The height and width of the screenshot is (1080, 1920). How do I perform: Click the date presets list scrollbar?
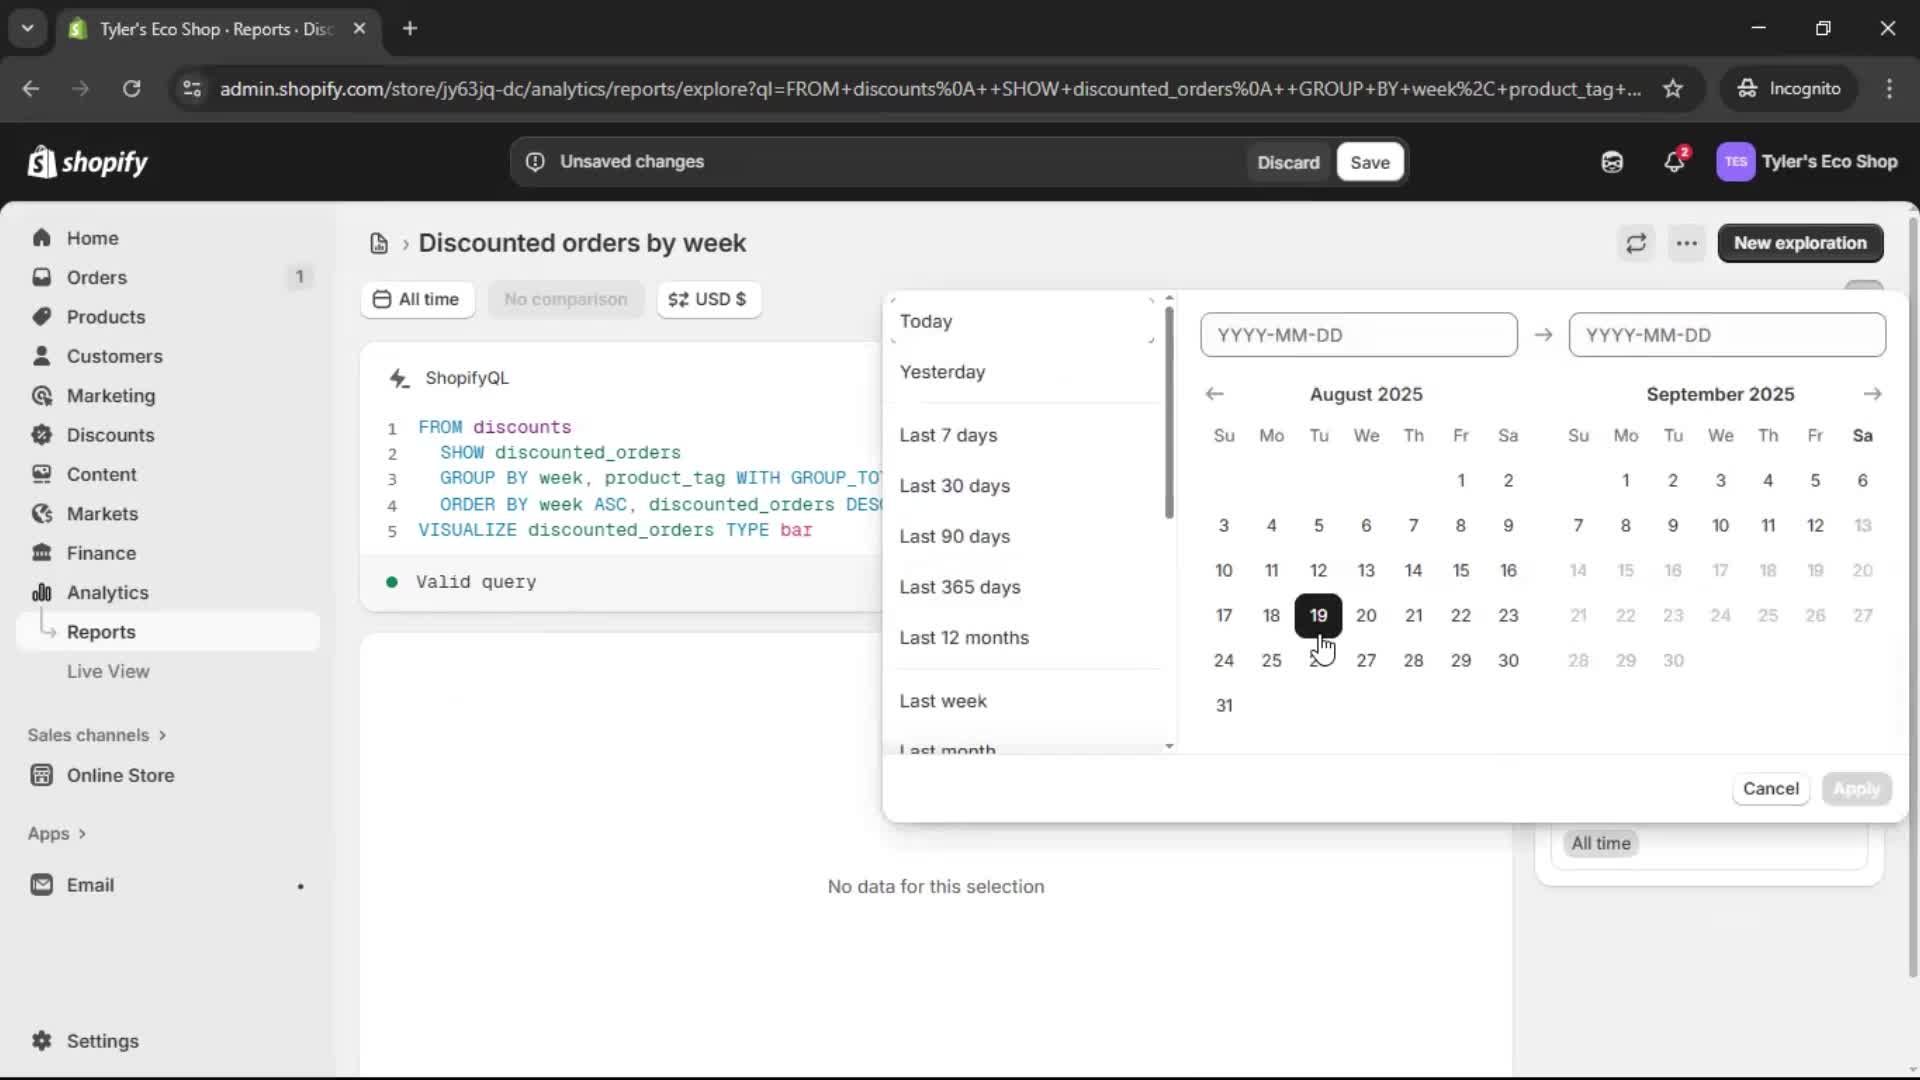click(x=1169, y=412)
